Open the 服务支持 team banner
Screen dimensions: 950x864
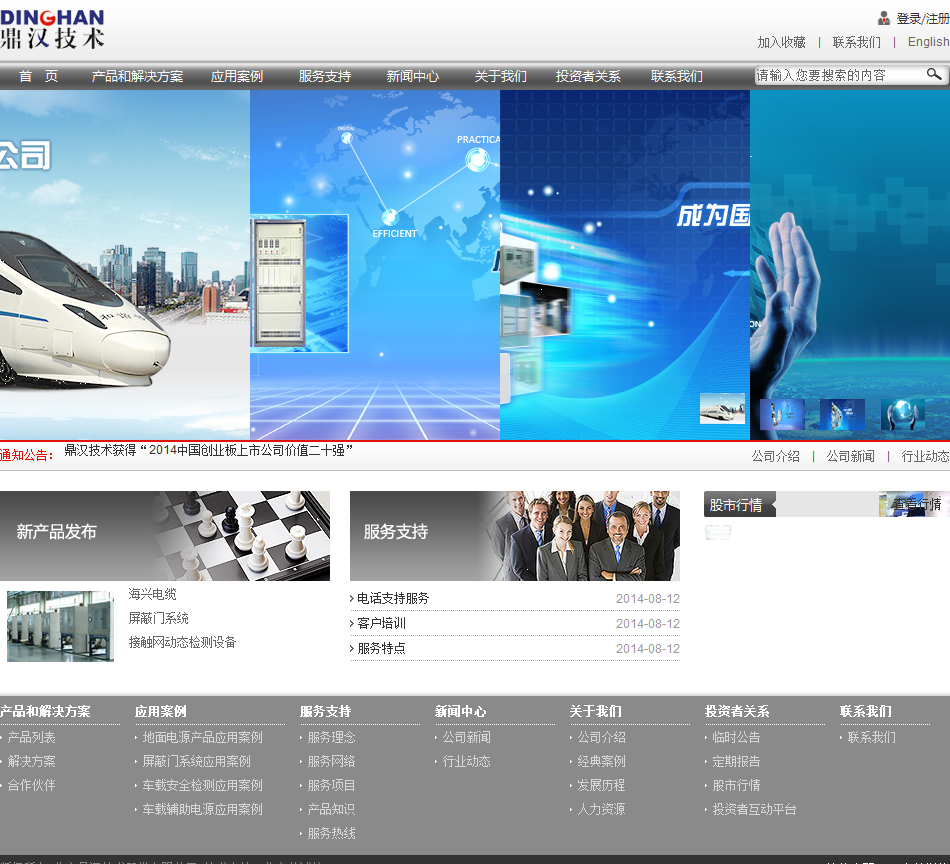pyautogui.click(x=515, y=536)
